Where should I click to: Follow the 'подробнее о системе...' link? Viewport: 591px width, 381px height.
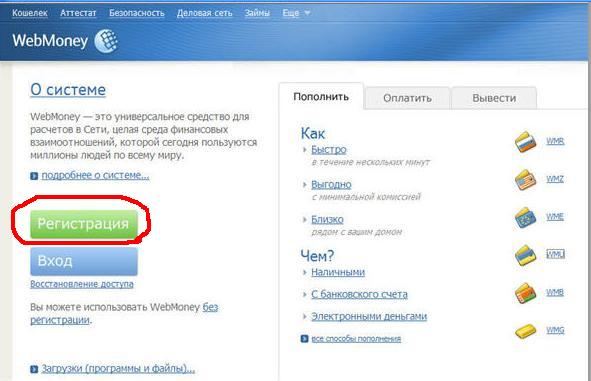[x=95, y=175]
